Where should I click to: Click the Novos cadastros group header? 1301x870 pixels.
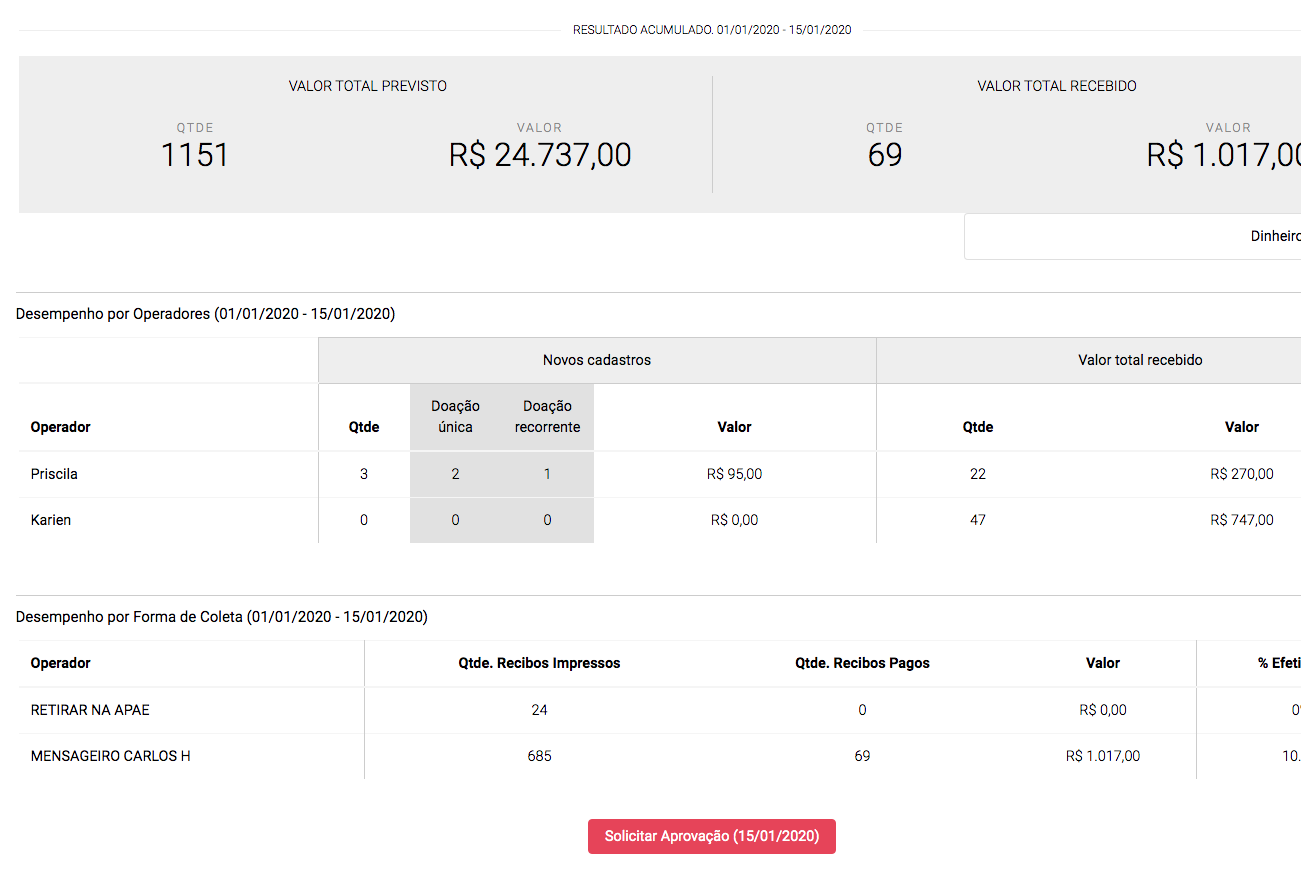[x=596, y=360]
